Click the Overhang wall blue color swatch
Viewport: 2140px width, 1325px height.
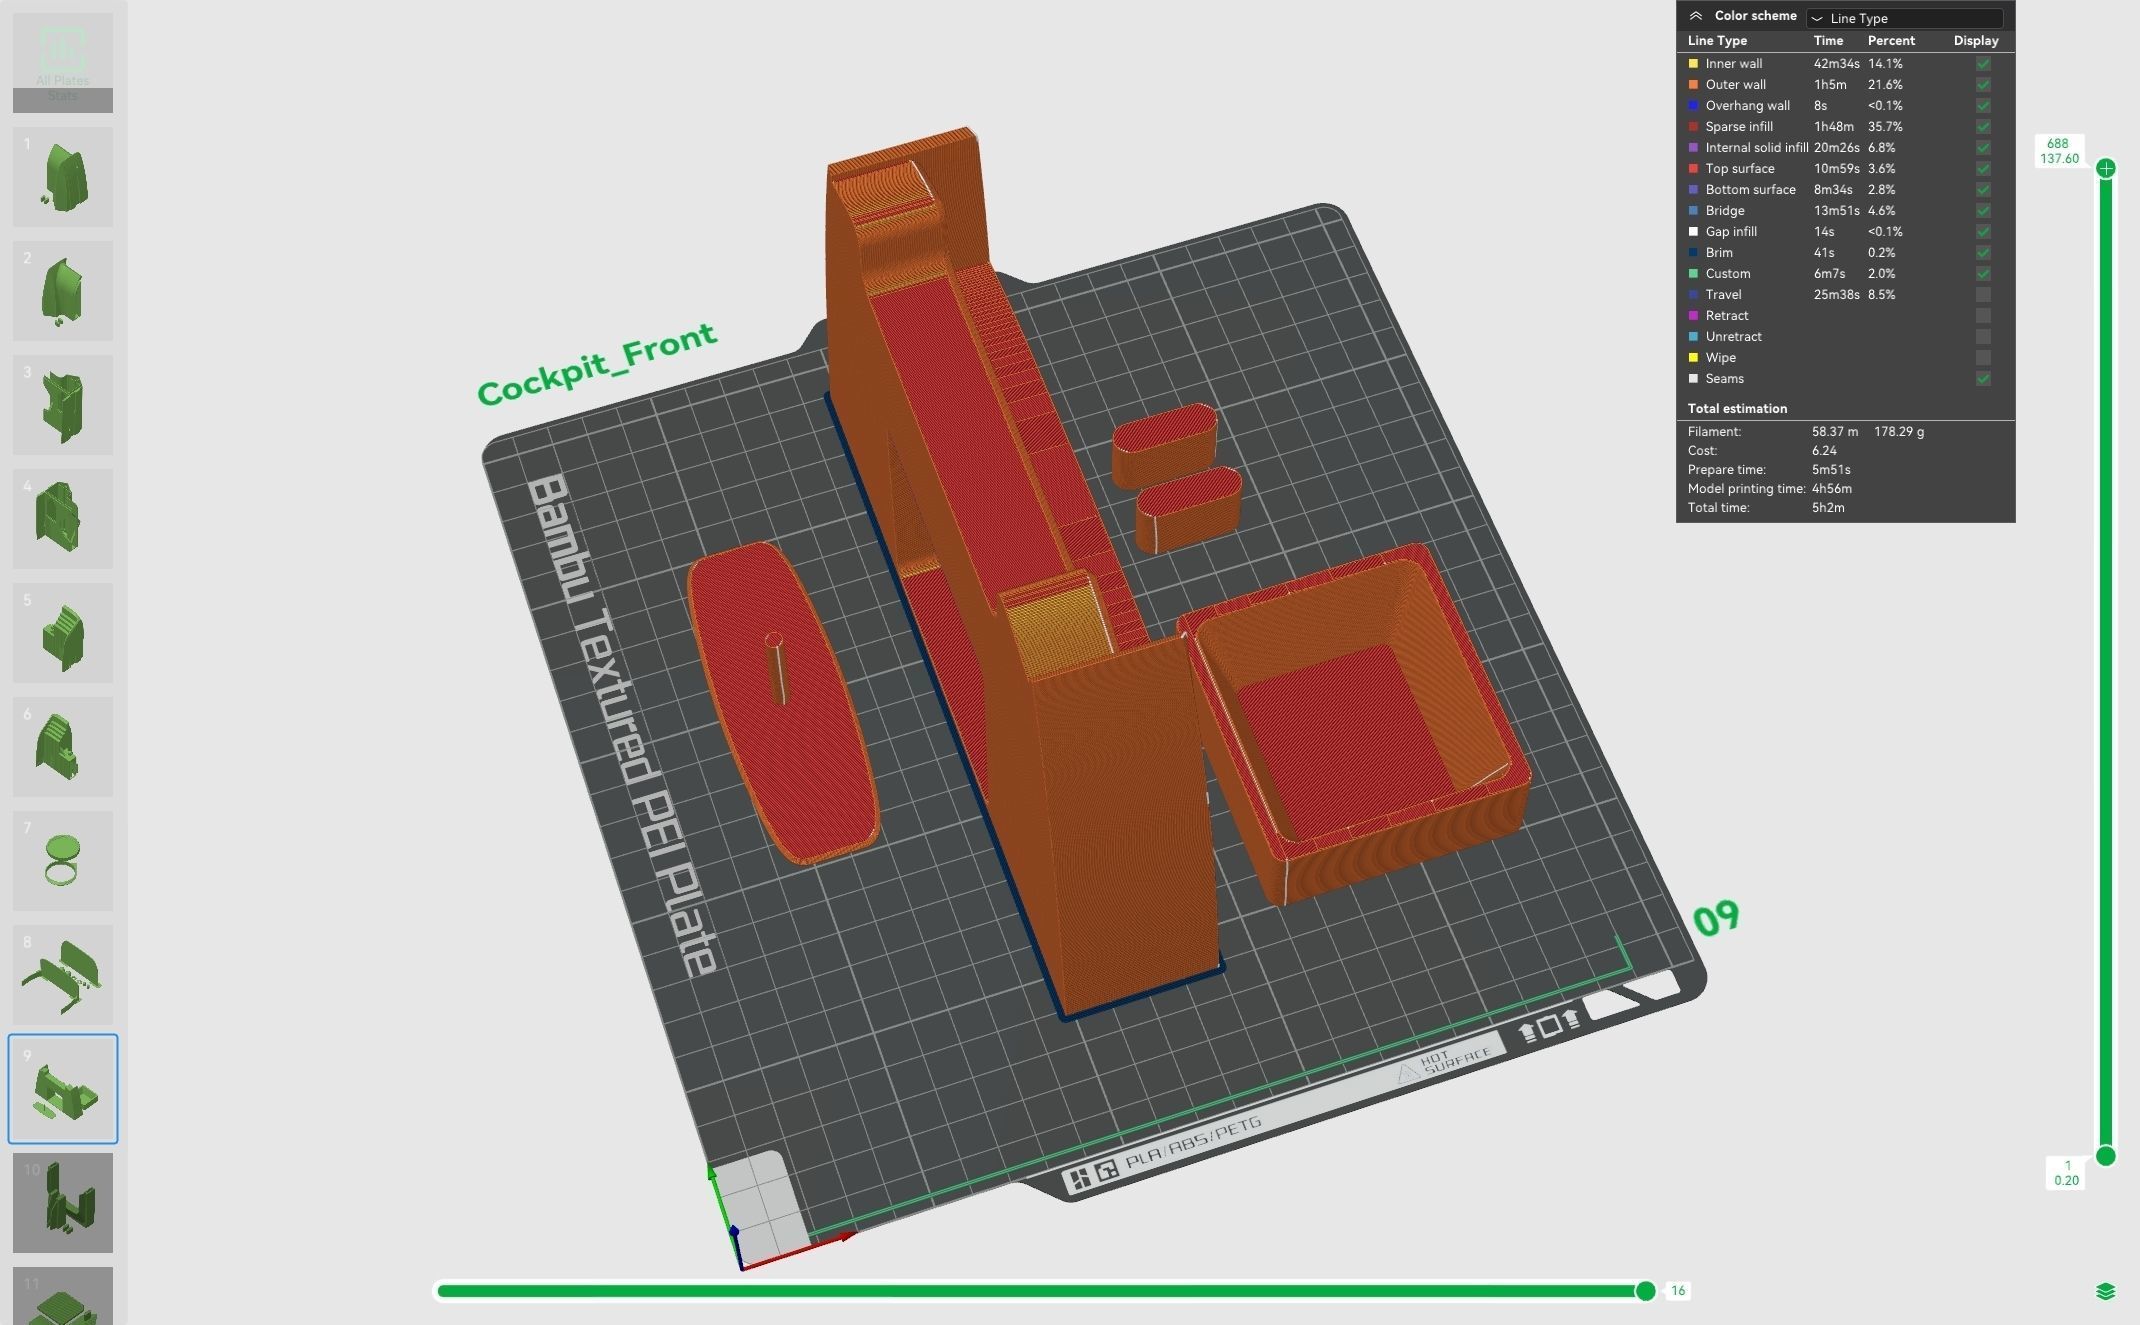[x=1693, y=106]
